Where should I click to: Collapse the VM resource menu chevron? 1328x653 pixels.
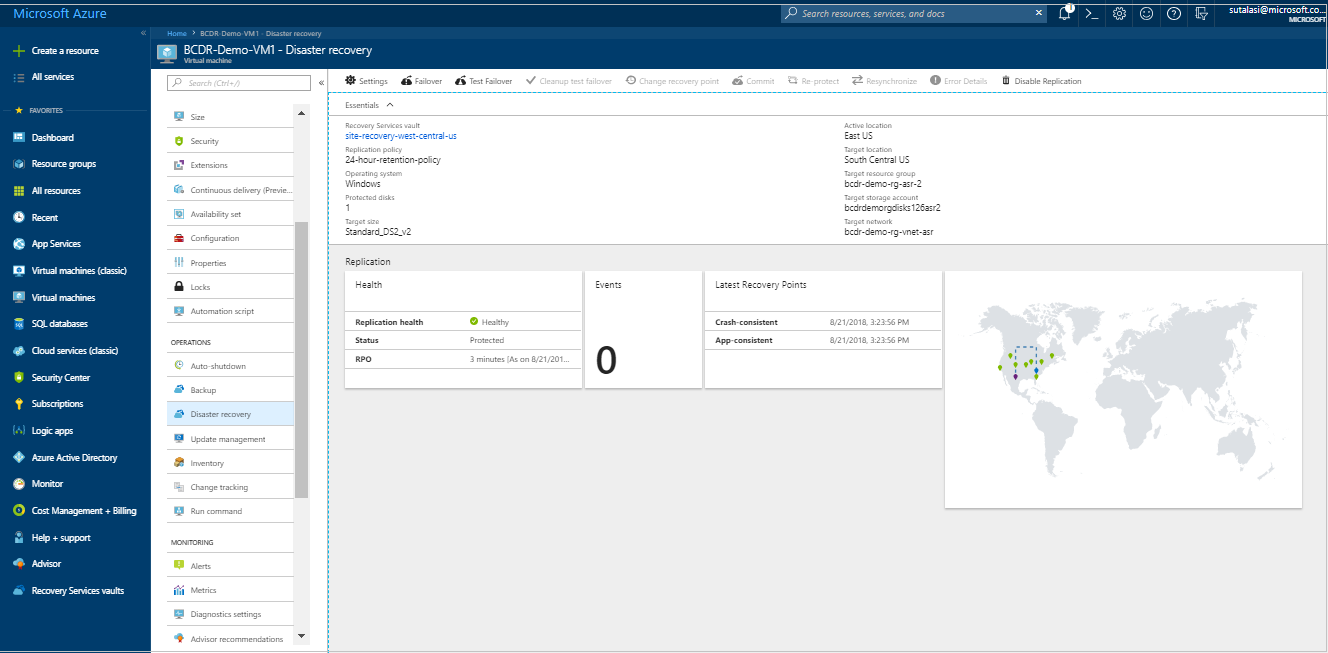(x=321, y=83)
